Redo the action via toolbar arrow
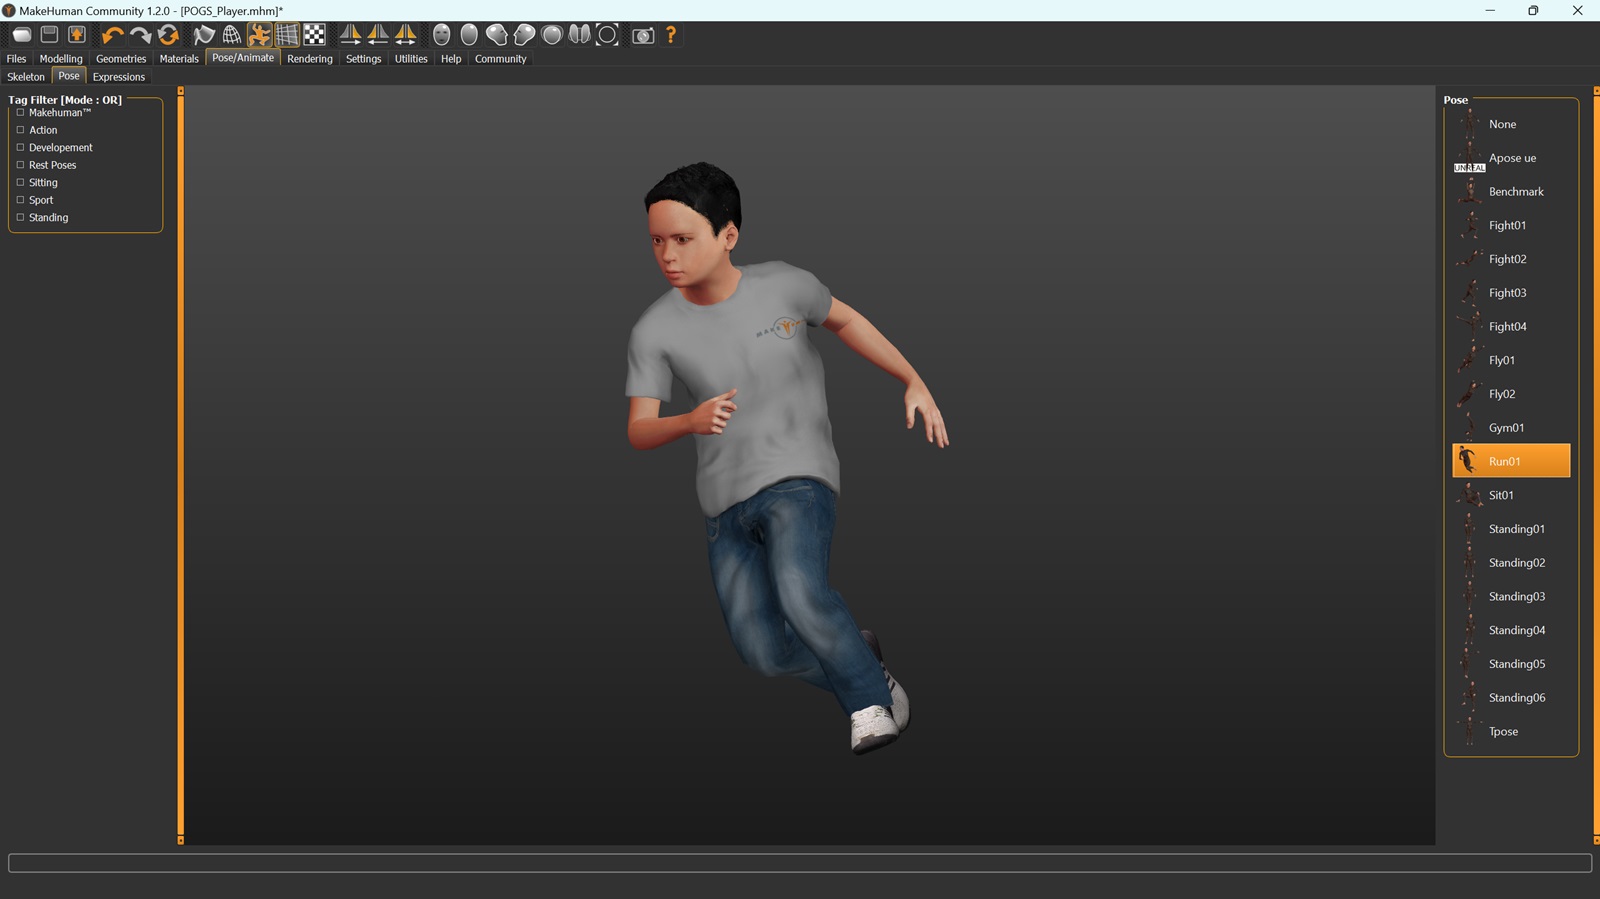1600x899 pixels. tap(140, 35)
